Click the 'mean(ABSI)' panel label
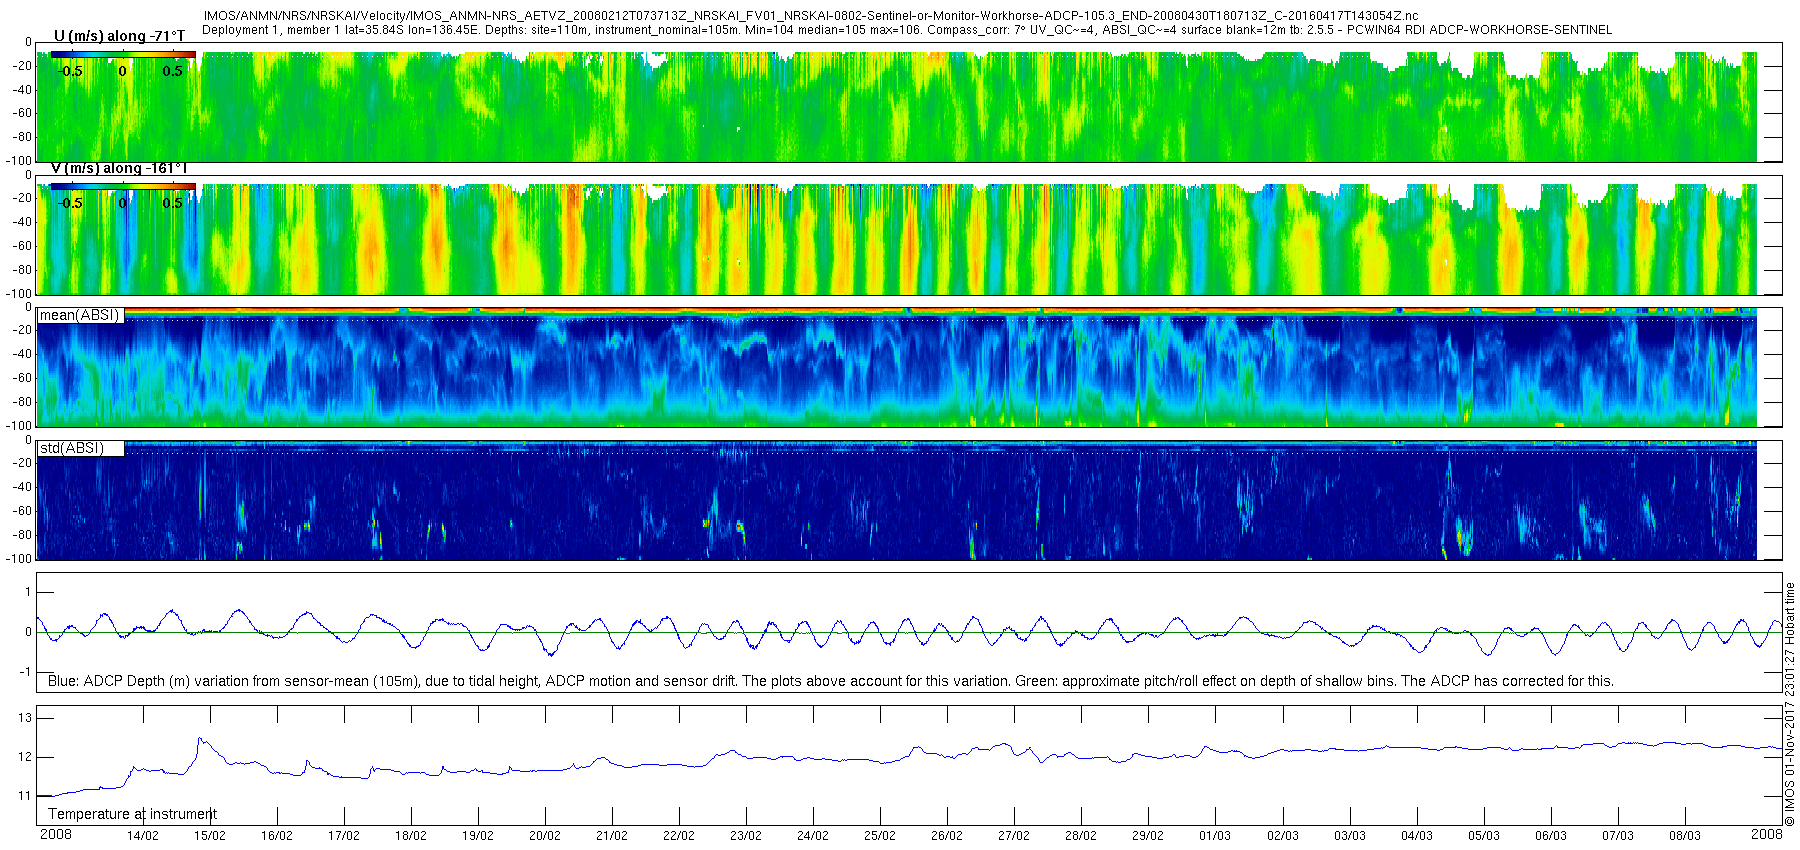This screenshot has width=1800, height=850. (x=79, y=315)
